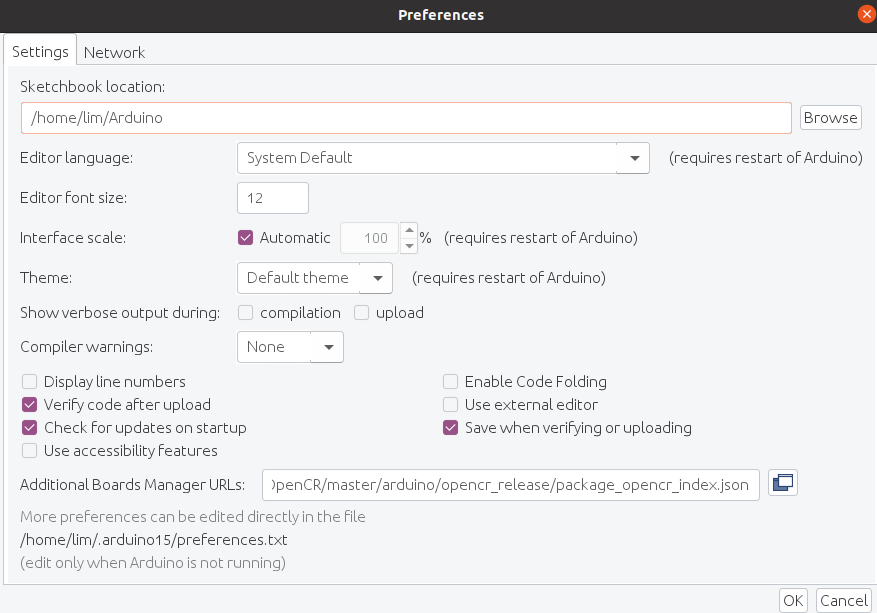The image size is (877, 613).
Task: Enable Display line numbers
Action: tap(30, 382)
